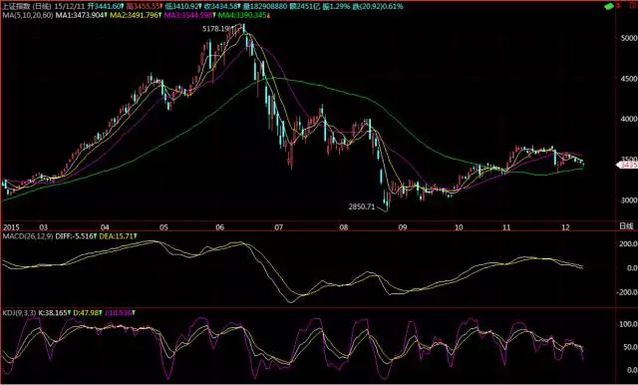
Task: Click the 5178.19 high price annotation
Action: click(x=216, y=29)
